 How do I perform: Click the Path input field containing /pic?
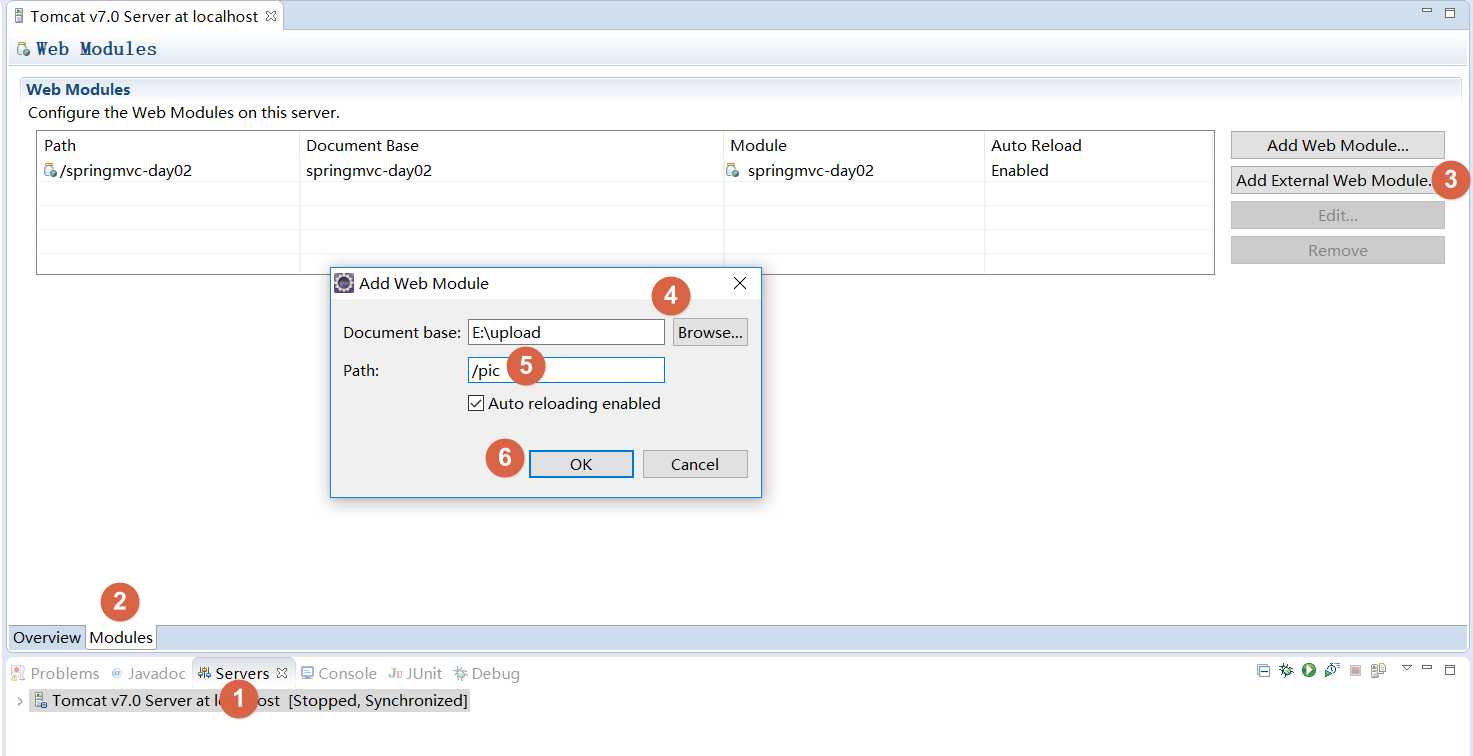[566, 370]
